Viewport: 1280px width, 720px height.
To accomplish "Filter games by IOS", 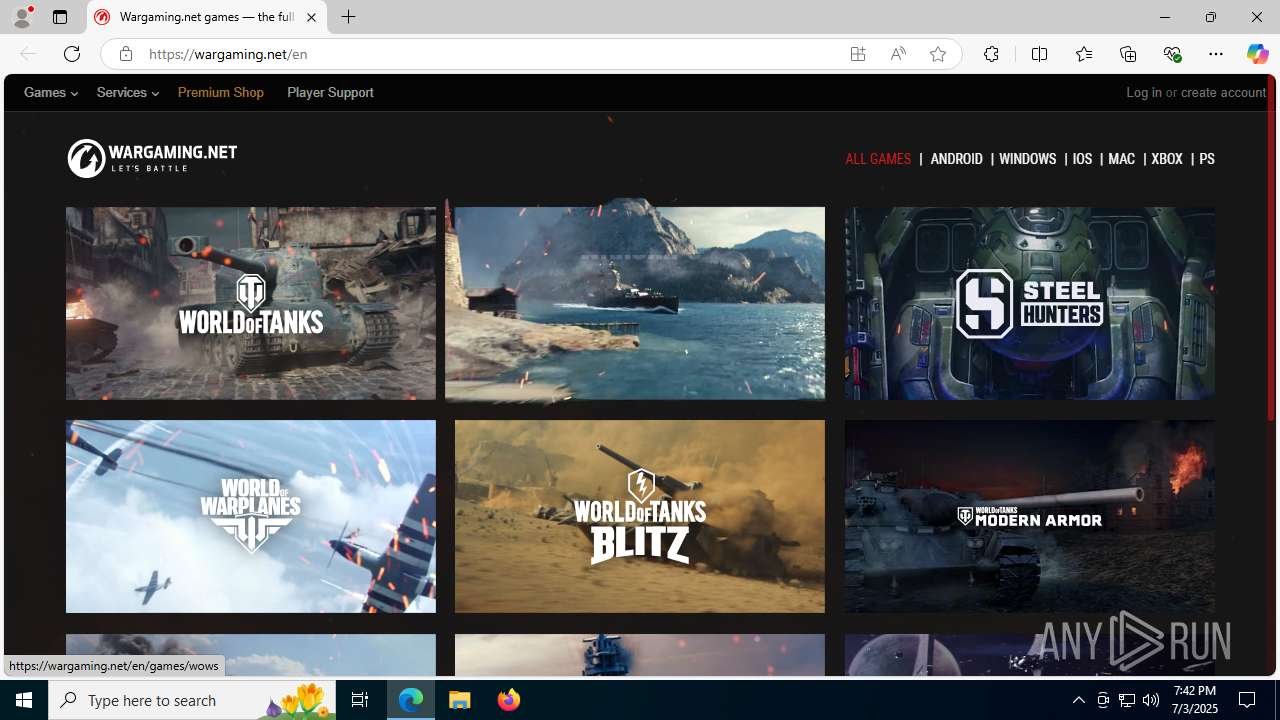I will [1082, 159].
